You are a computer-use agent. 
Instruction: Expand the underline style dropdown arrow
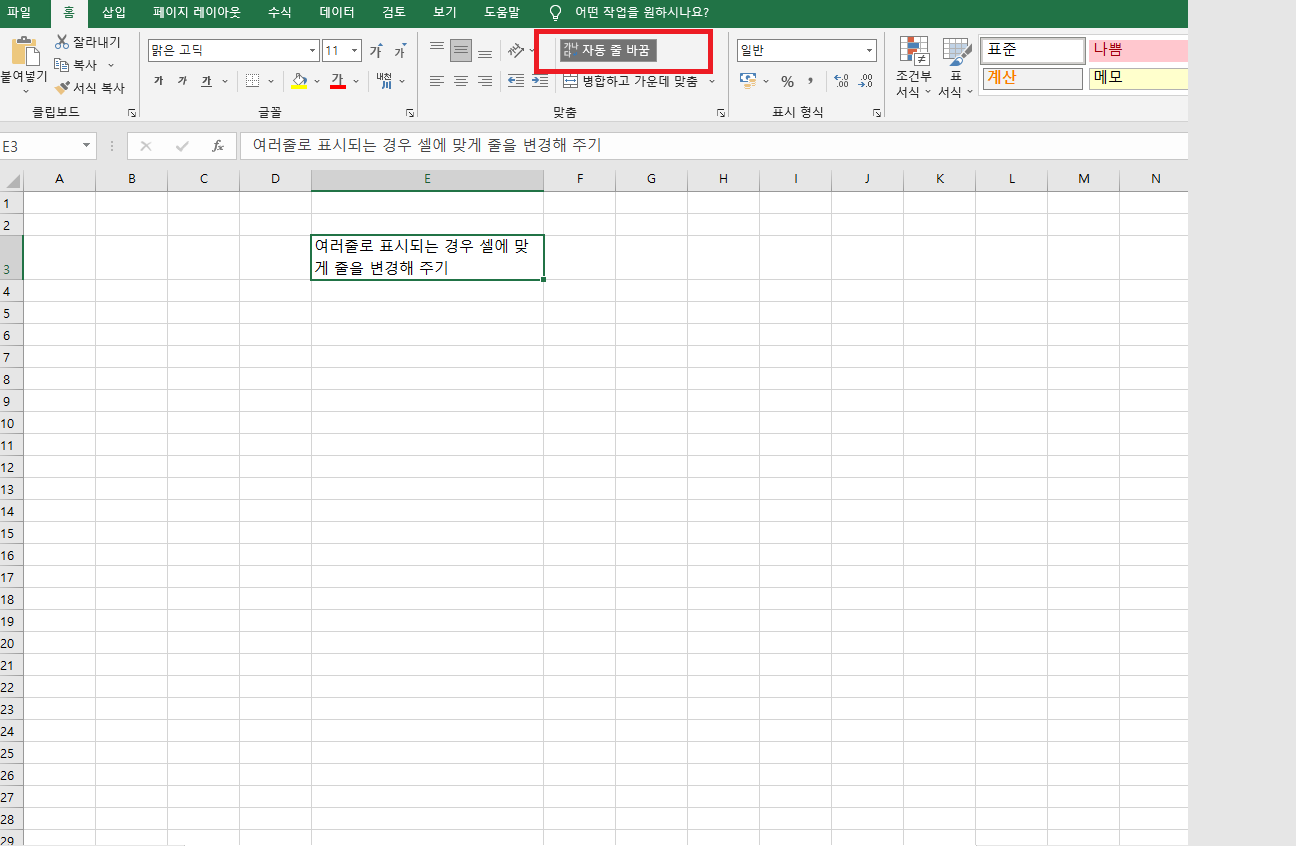pyautogui.click(x=225, y=81)
